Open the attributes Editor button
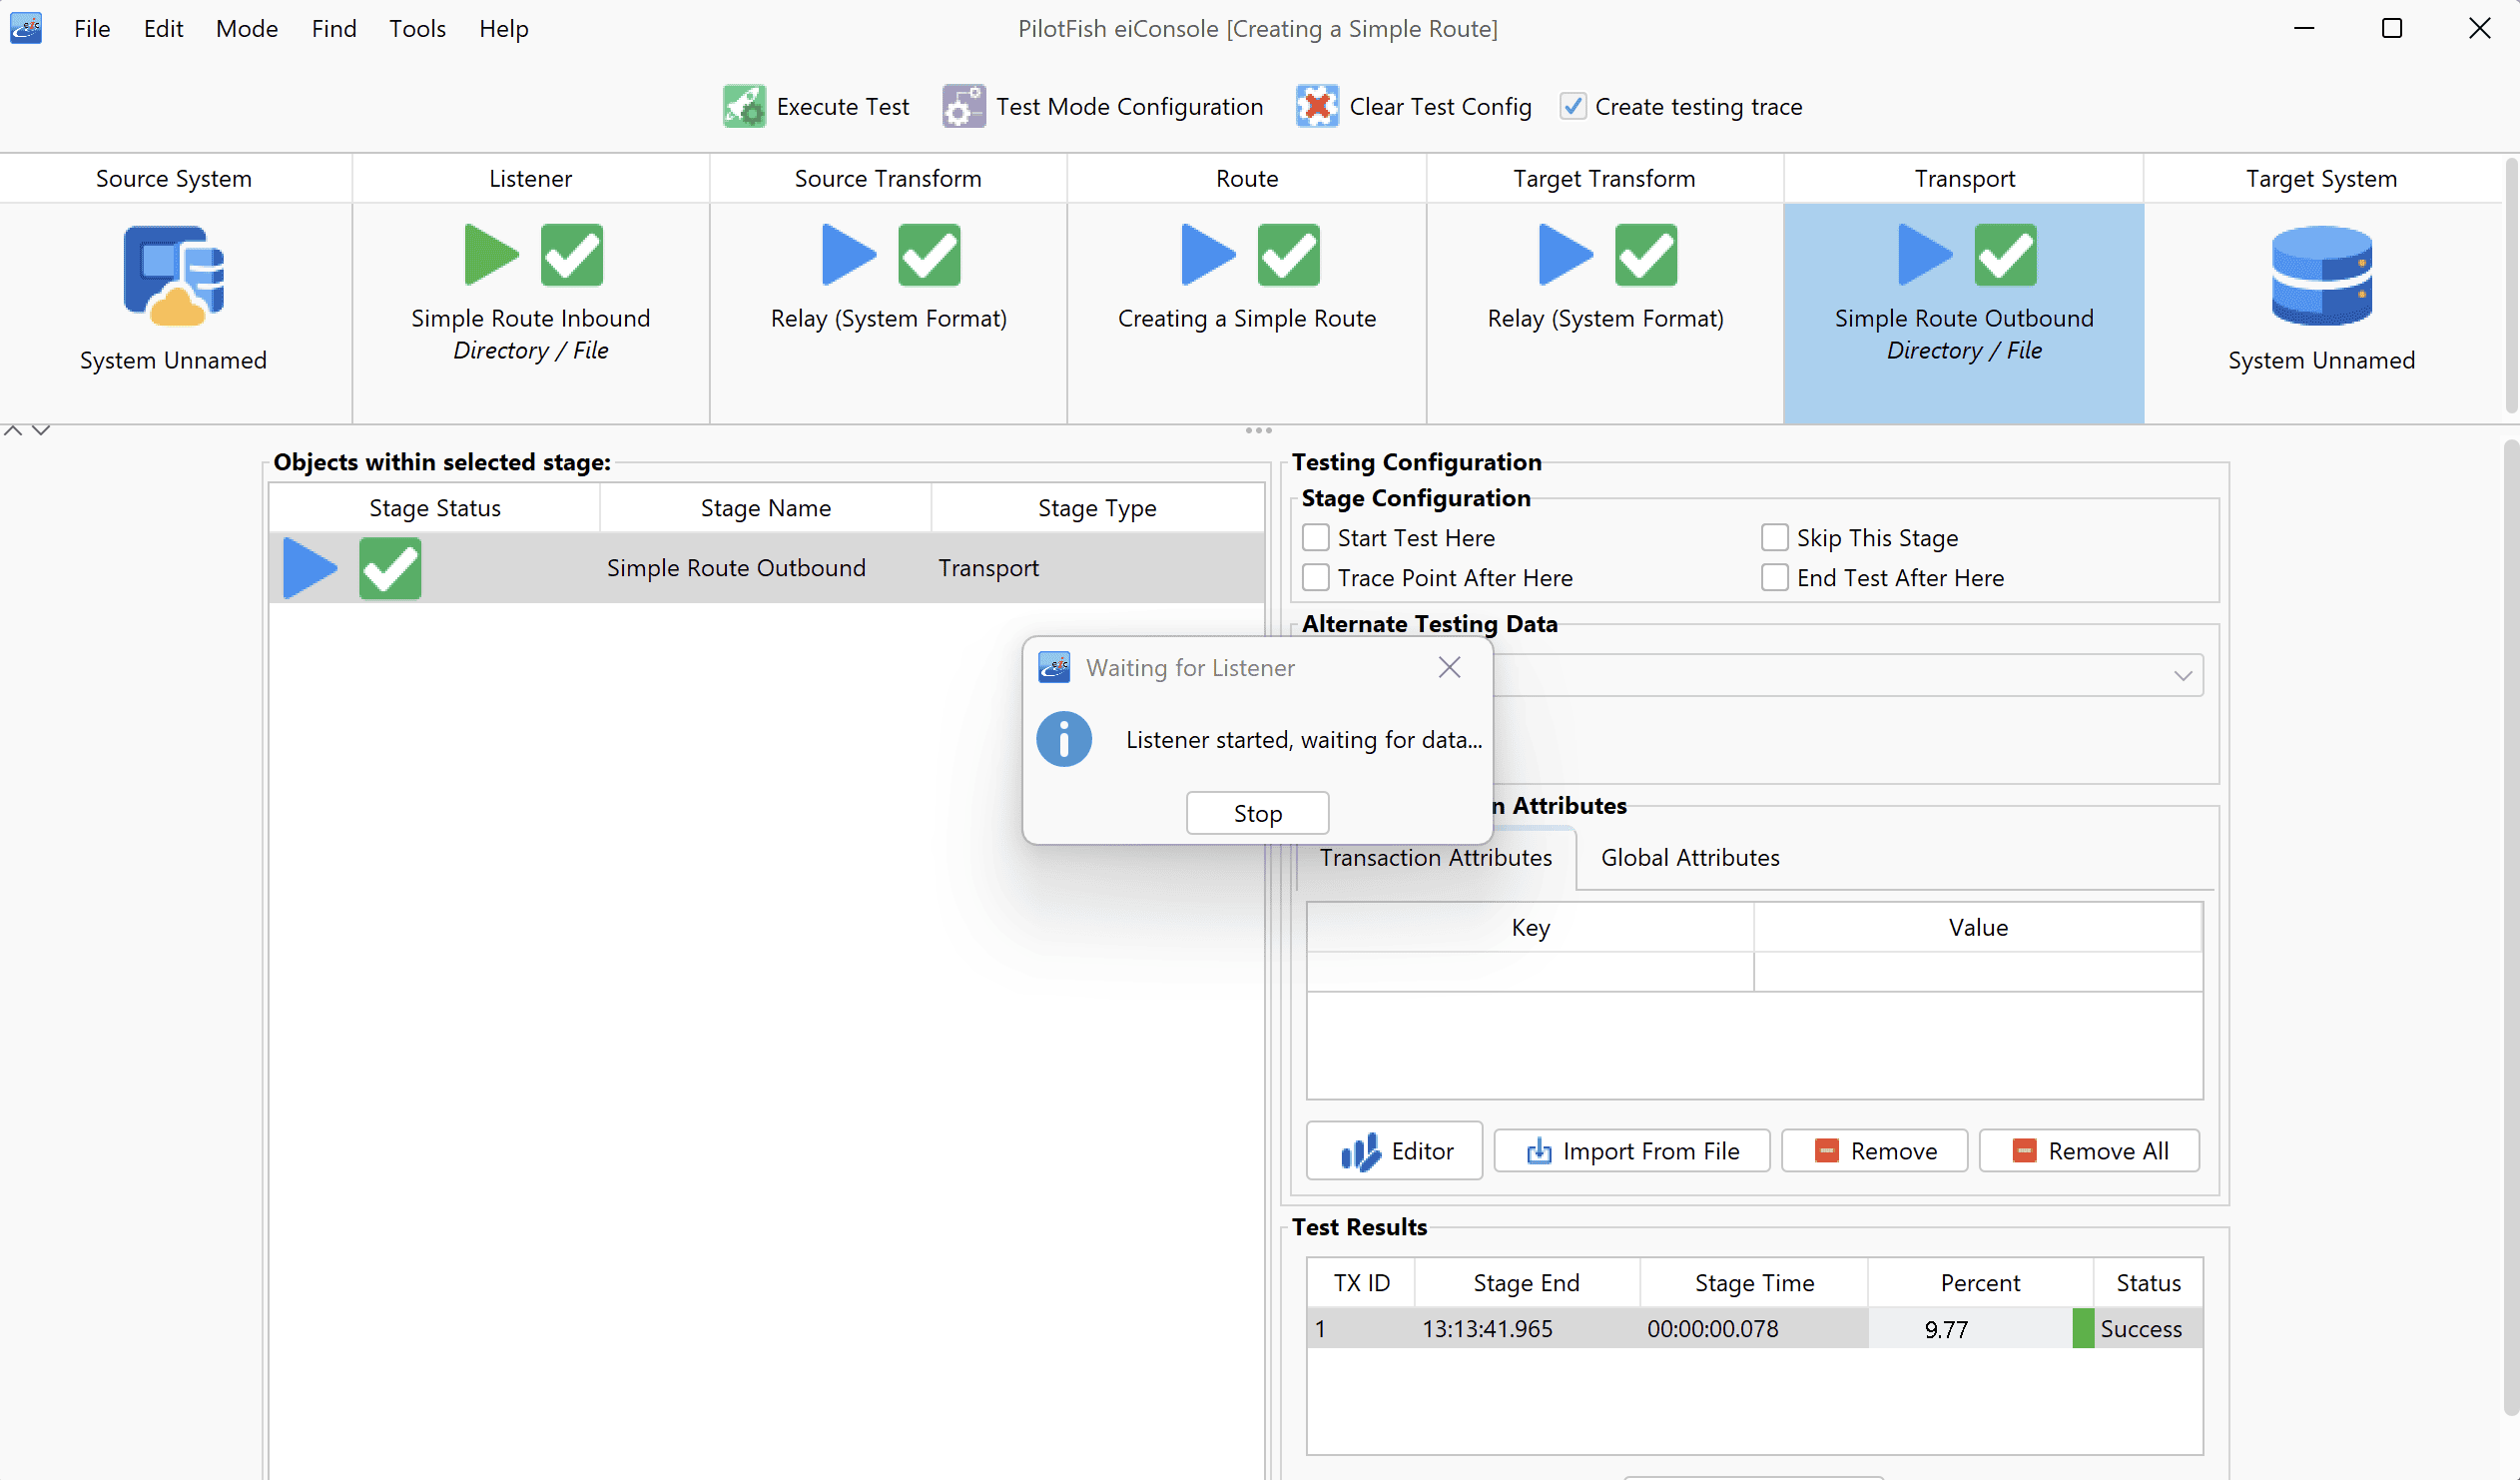This screenshot has height=1480, width=2520. [x=1394, y=1151]
